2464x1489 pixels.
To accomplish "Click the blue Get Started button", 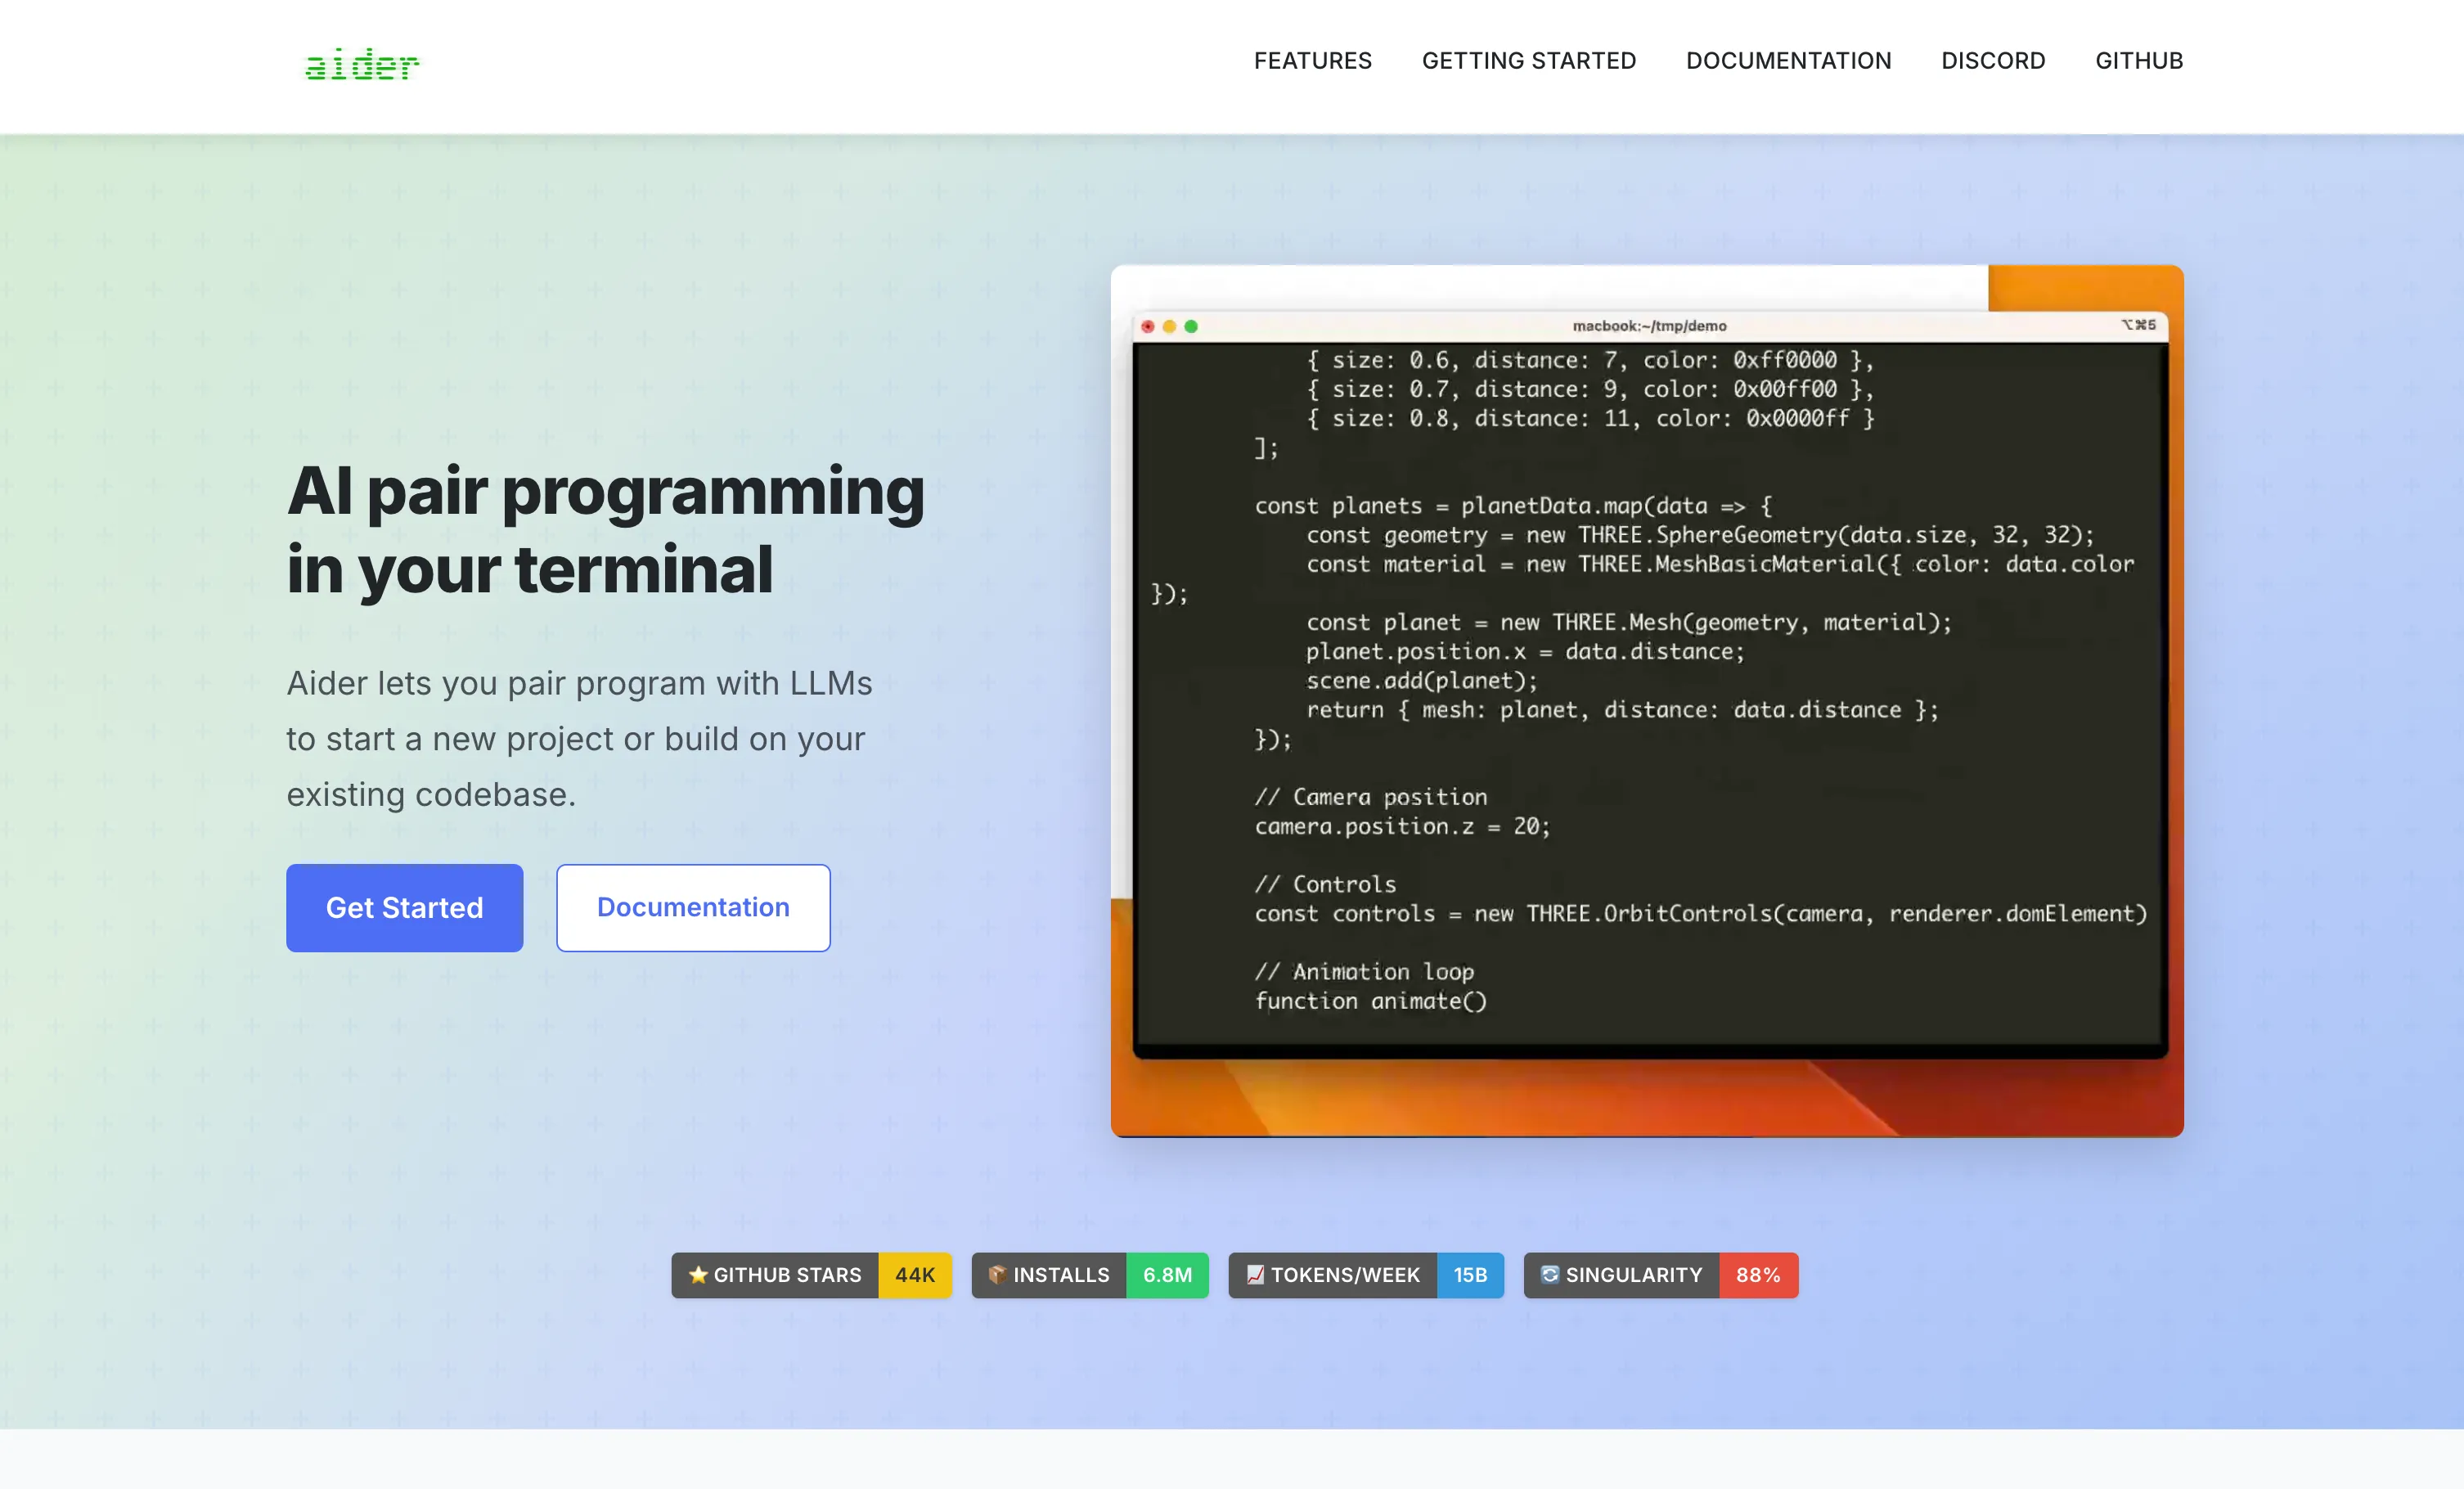I will point(404,907).
